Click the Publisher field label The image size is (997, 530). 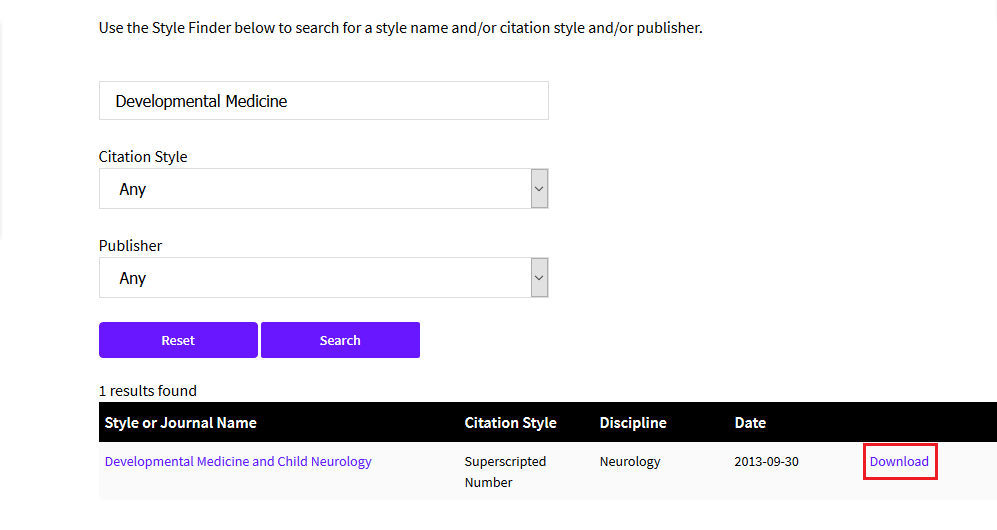click(x=130, y=246)
